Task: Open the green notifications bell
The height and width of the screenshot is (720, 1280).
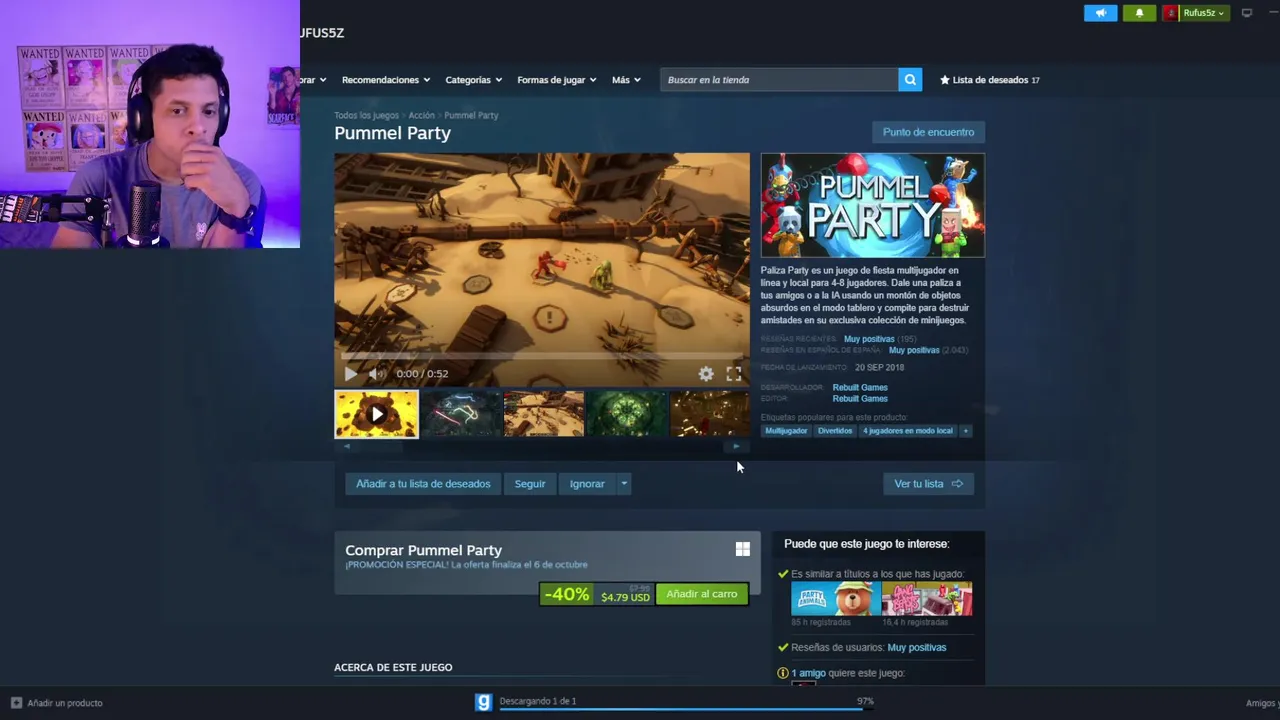Action: click(1139, 13)
